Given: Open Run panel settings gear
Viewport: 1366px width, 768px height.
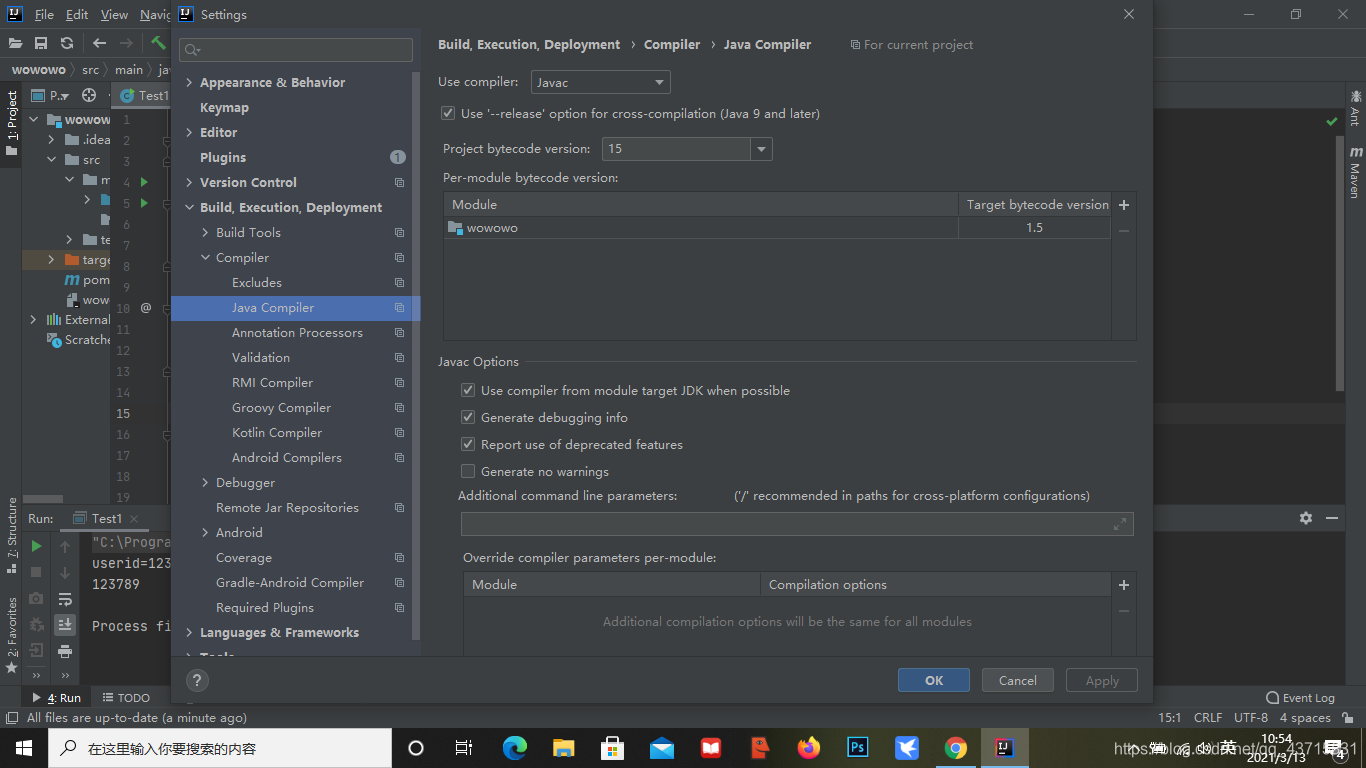Looking at the screenshot, I should point(1305,518).
